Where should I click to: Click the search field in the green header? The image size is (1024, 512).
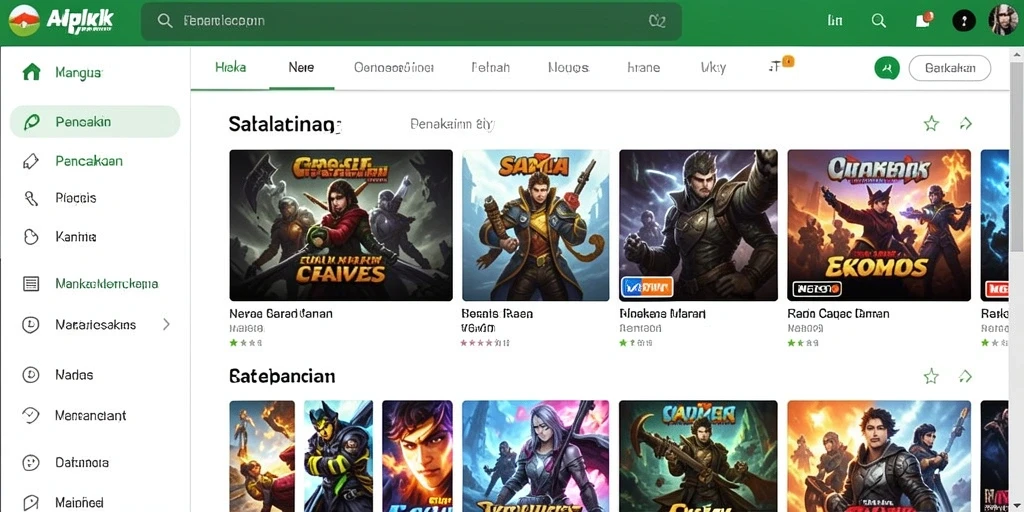tap(411, 22)
